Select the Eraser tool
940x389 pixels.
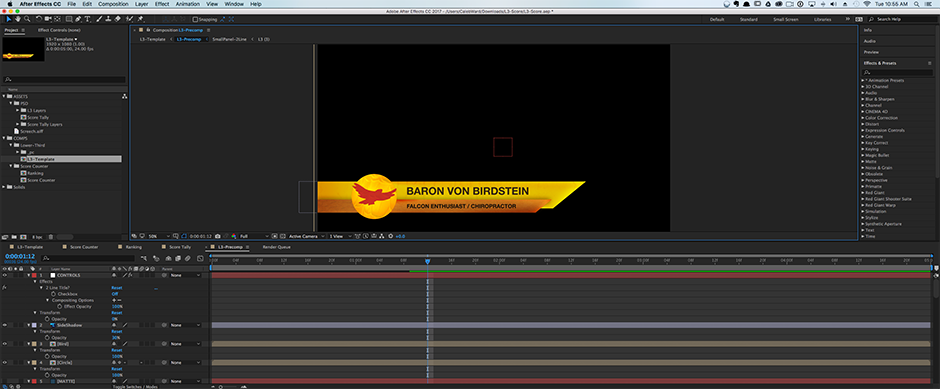pyautogui.click(x=118, y=19)
